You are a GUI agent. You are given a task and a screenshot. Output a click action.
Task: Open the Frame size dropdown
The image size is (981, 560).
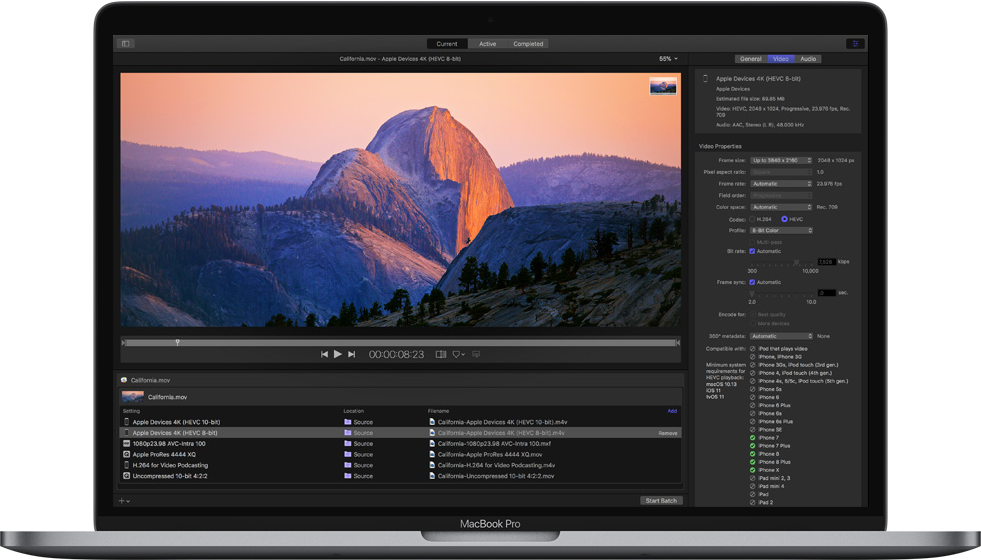tap(781, 160)
